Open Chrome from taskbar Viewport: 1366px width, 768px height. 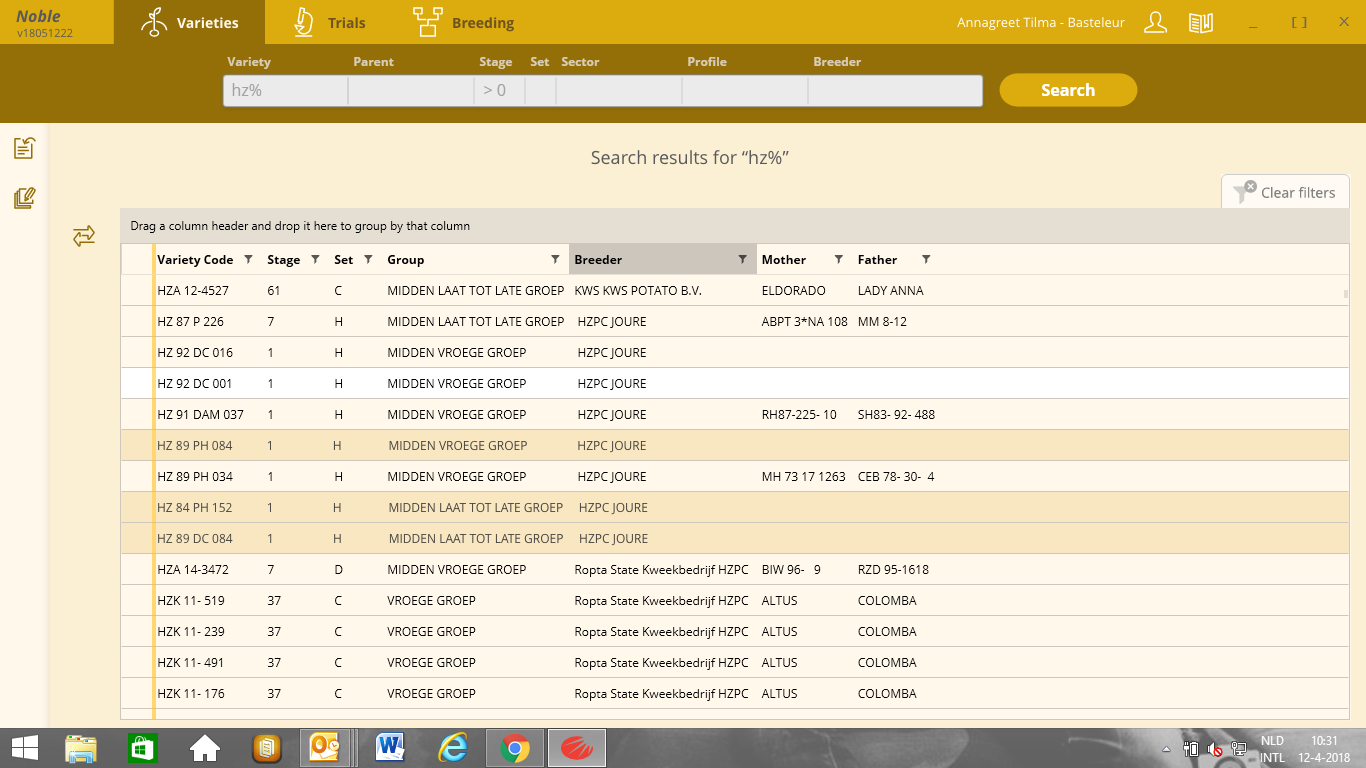(x=515, y=747)
